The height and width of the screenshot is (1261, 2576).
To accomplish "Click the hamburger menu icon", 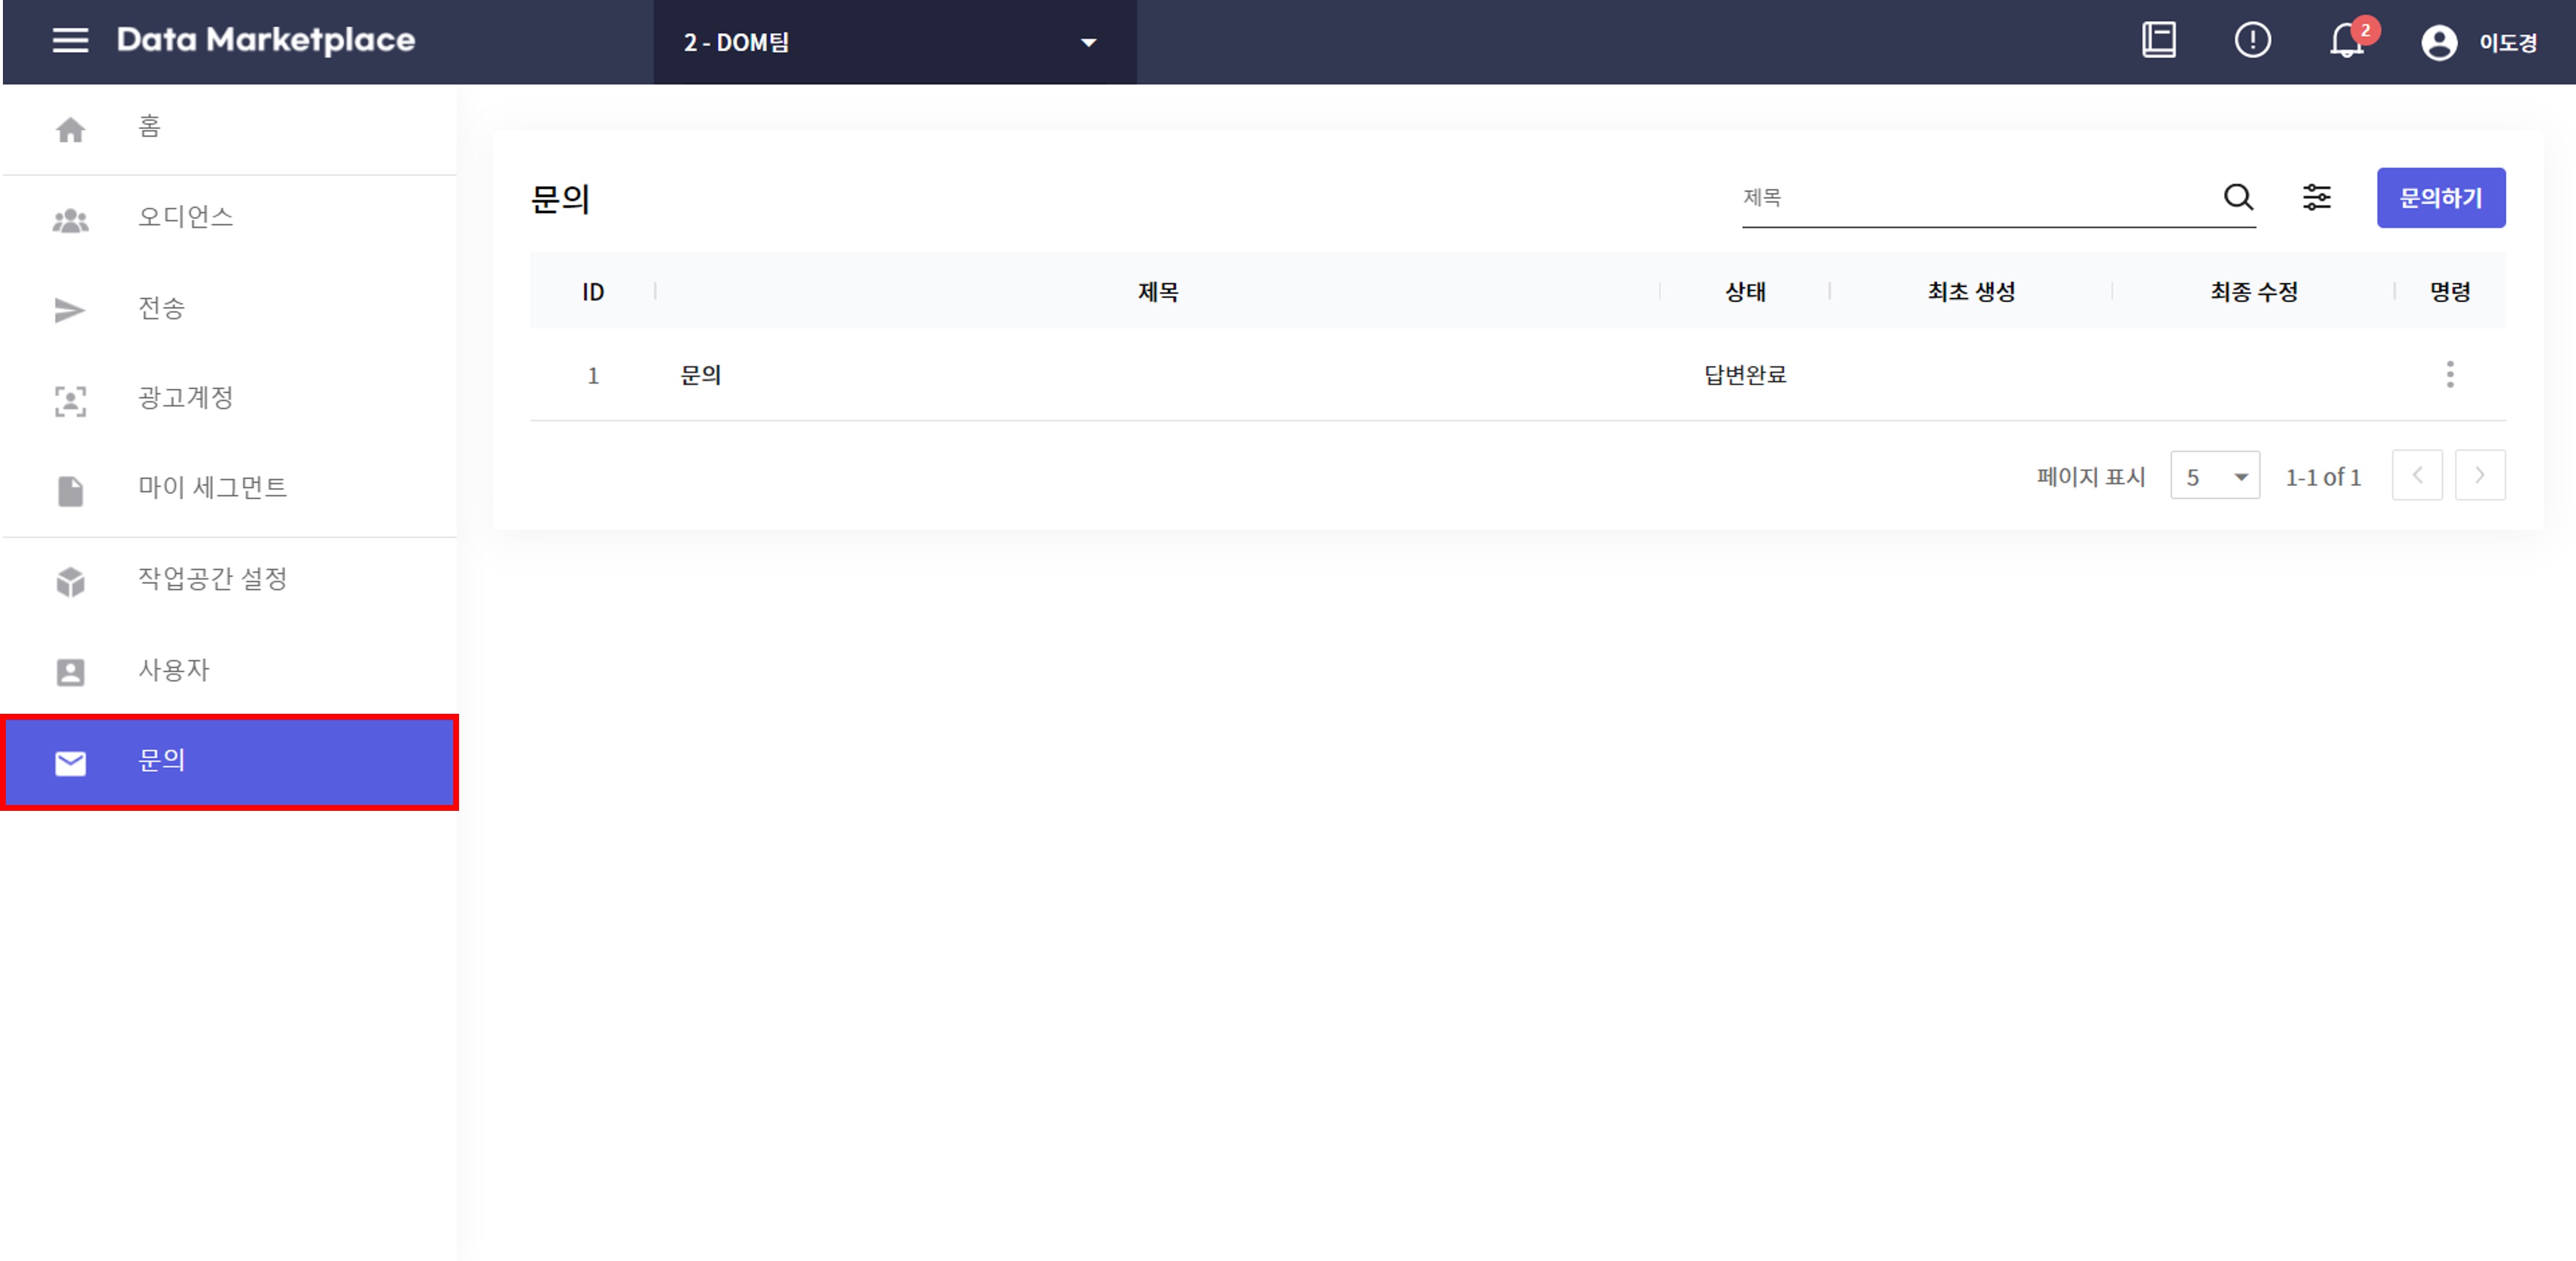I will (70, 41).
